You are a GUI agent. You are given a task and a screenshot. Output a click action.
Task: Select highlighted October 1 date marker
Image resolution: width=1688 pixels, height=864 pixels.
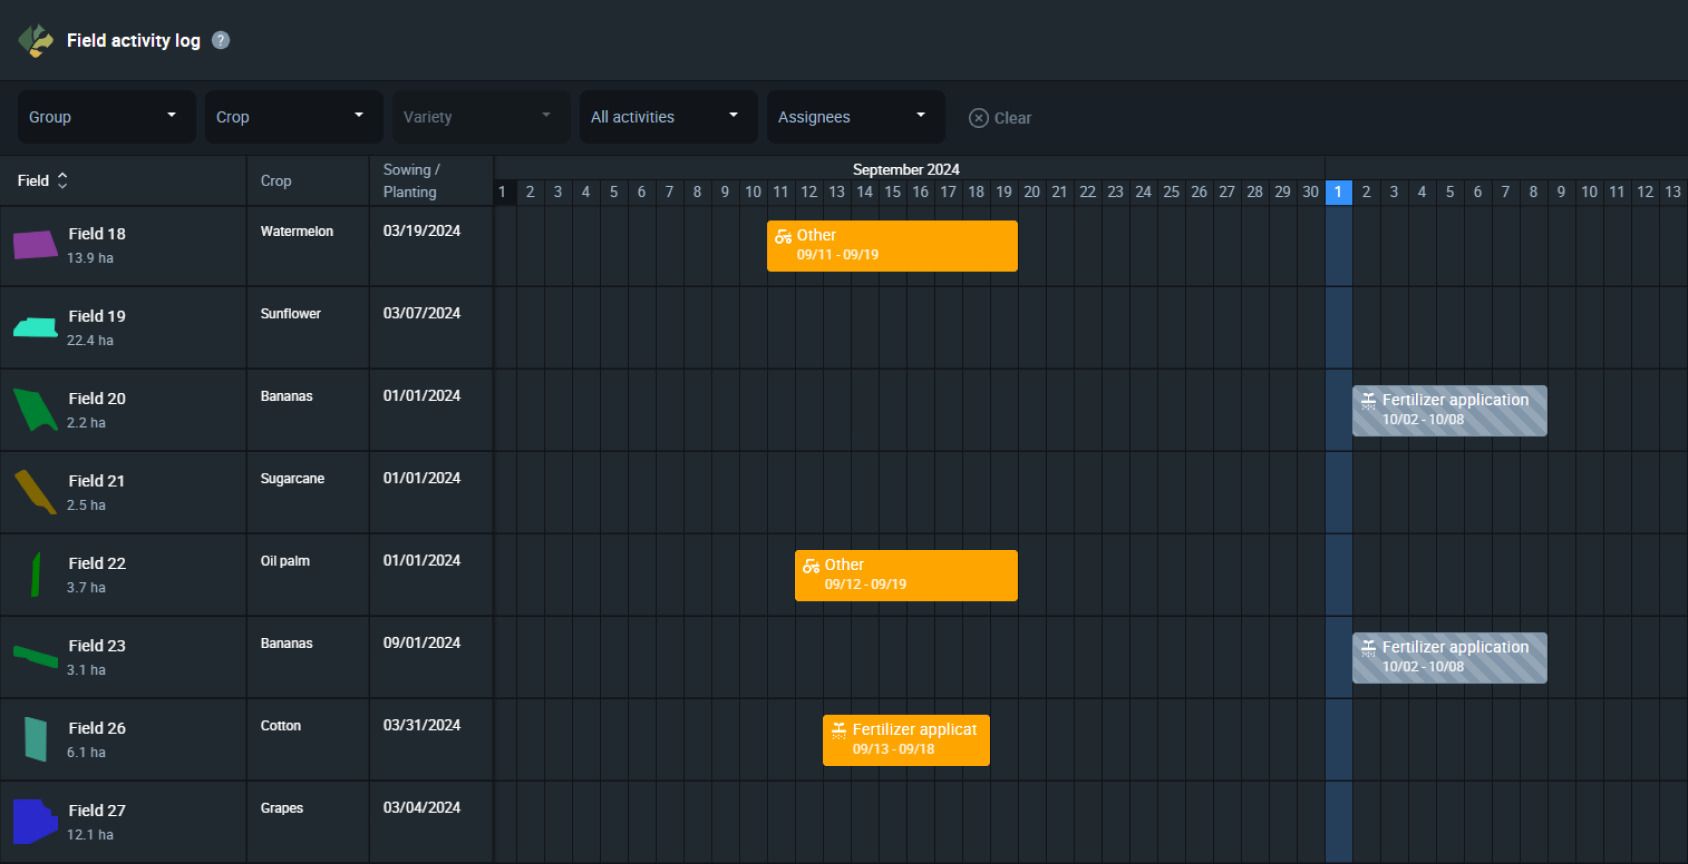(x=1338, y=192)
